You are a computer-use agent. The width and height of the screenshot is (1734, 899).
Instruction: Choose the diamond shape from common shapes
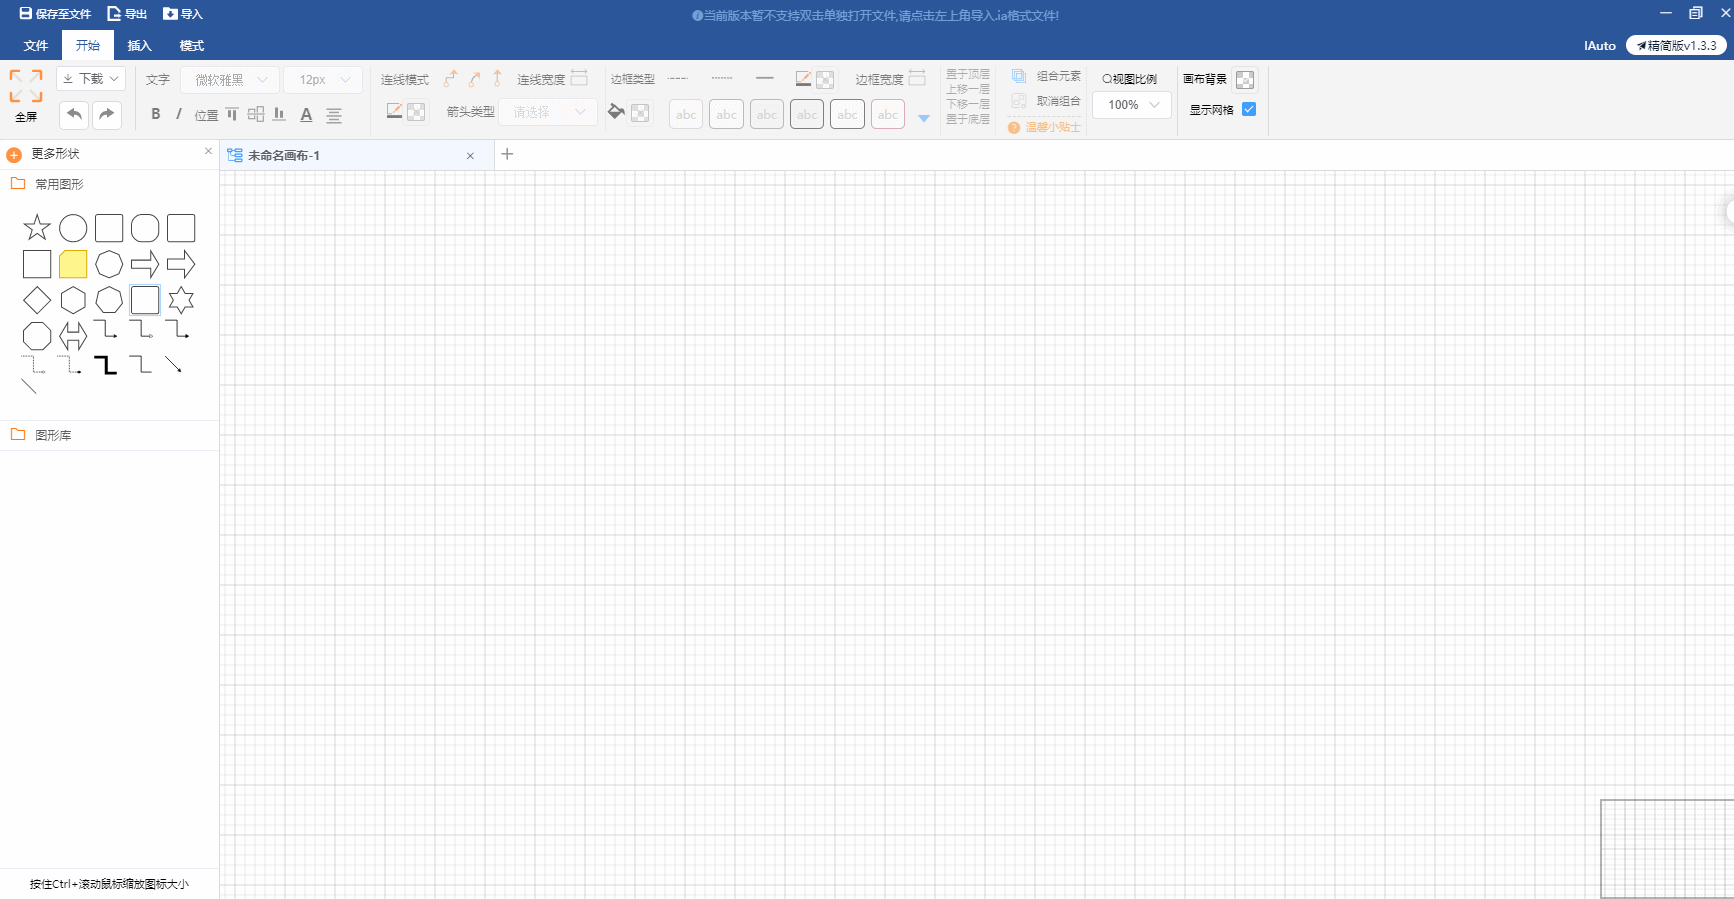pyautogui.click(x=37, y=300)
